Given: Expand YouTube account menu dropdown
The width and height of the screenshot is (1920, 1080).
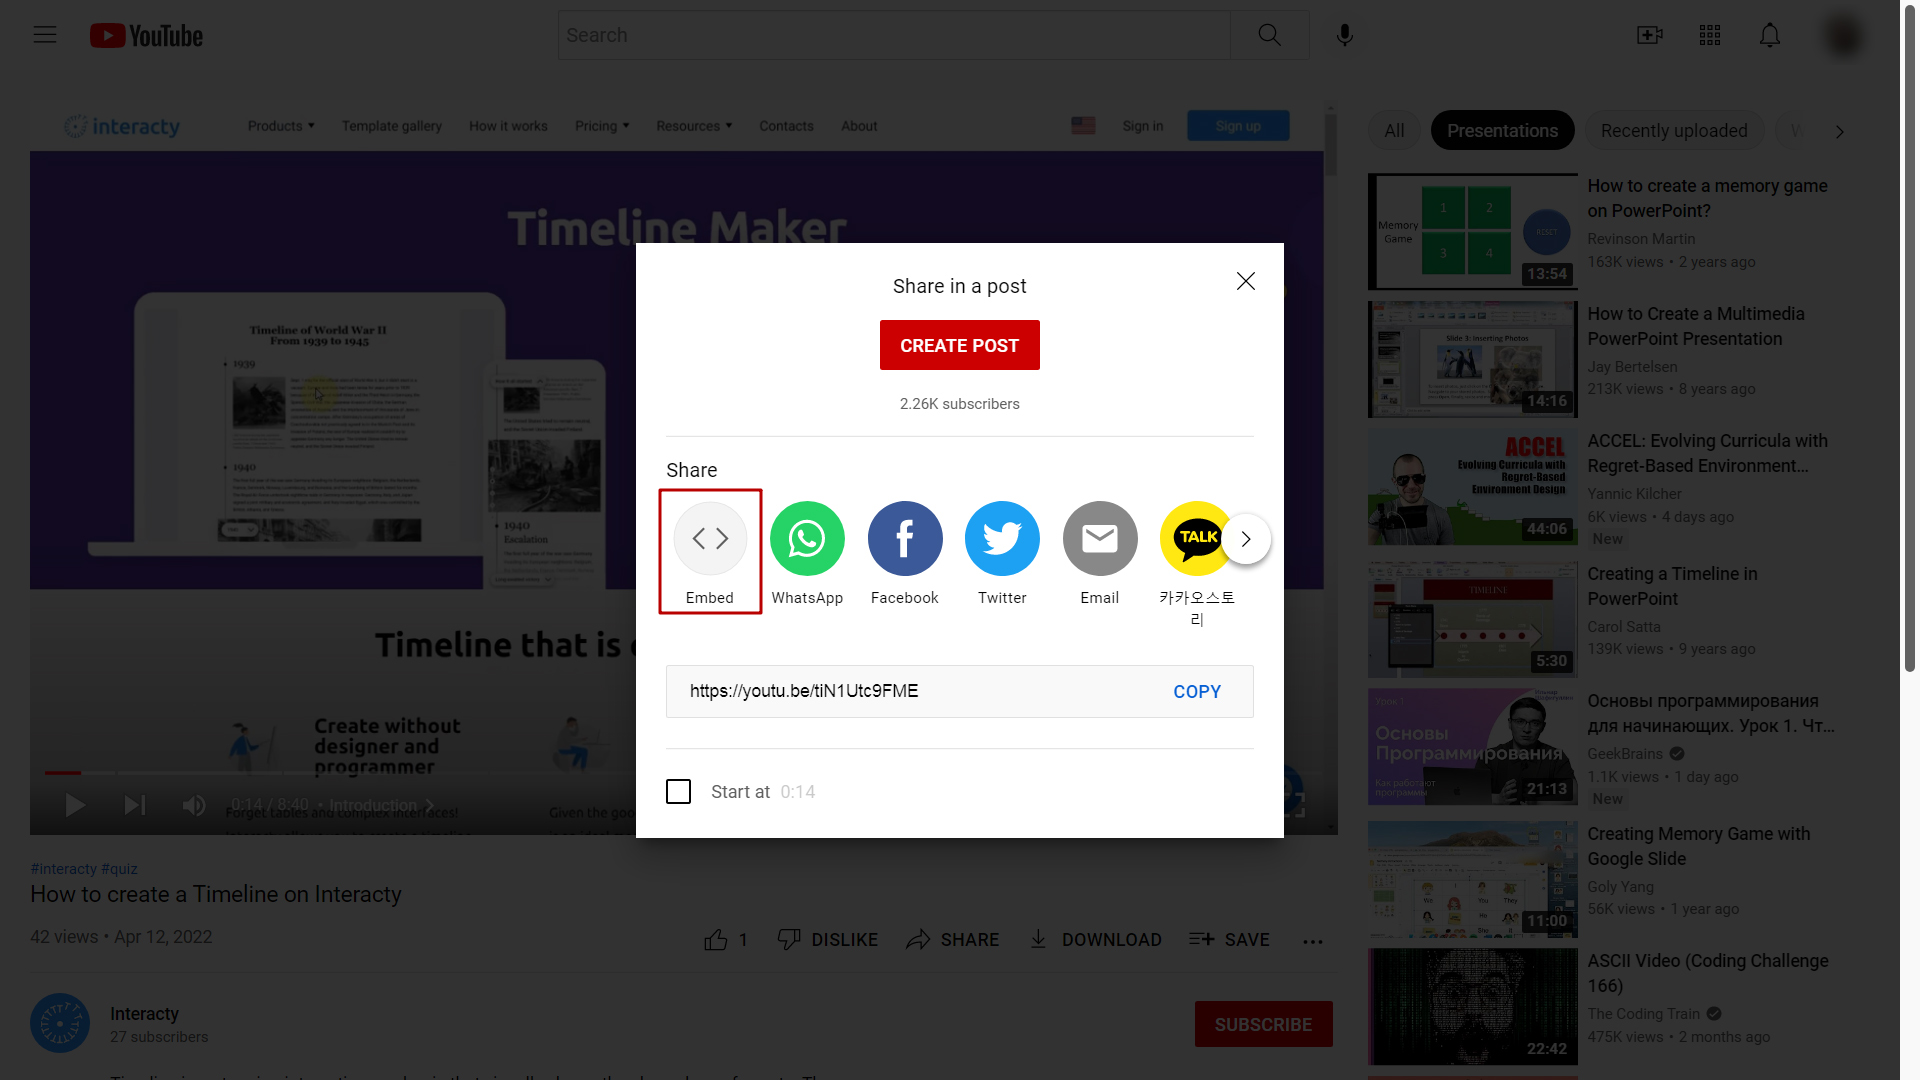Looking at the screenshot, I should point(1845,34).
